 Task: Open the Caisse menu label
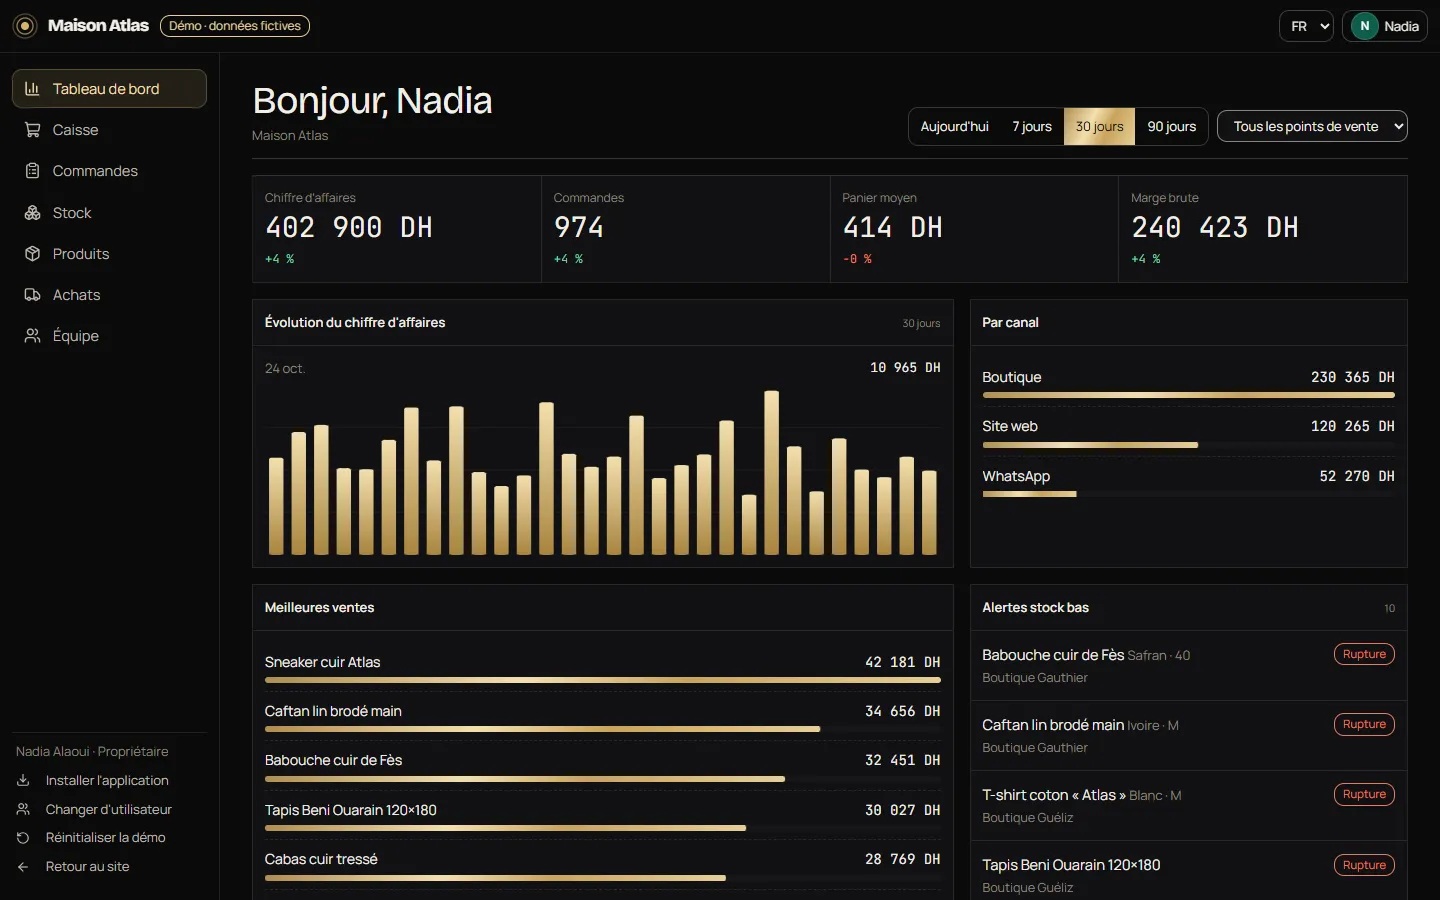point(75,130)
